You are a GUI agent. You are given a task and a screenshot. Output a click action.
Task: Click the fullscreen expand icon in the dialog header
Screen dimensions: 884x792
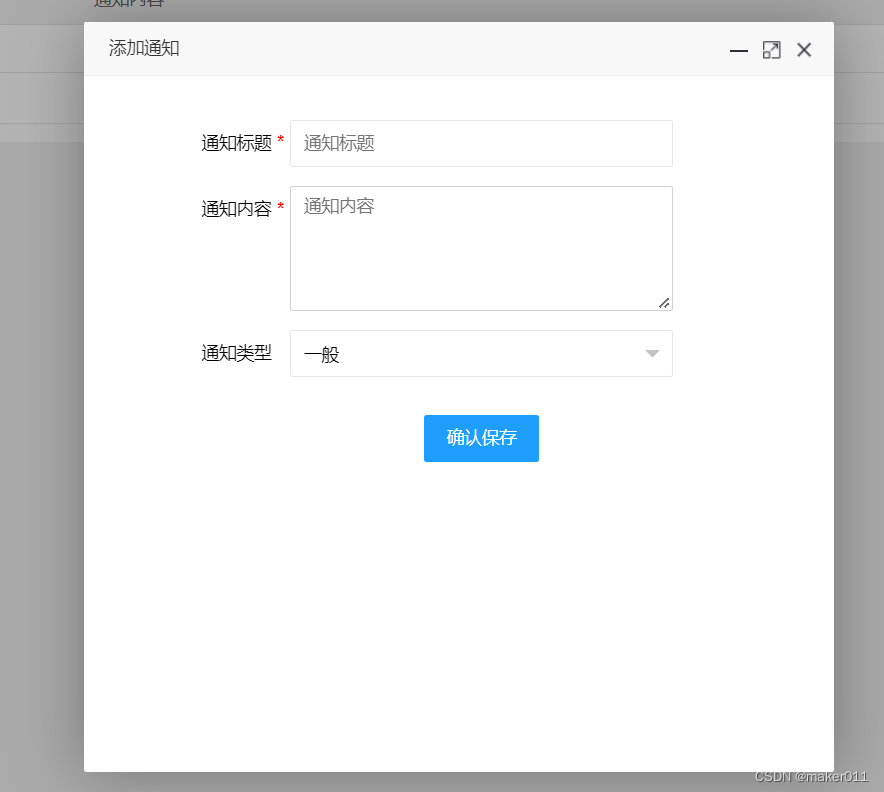coord(771,49)
